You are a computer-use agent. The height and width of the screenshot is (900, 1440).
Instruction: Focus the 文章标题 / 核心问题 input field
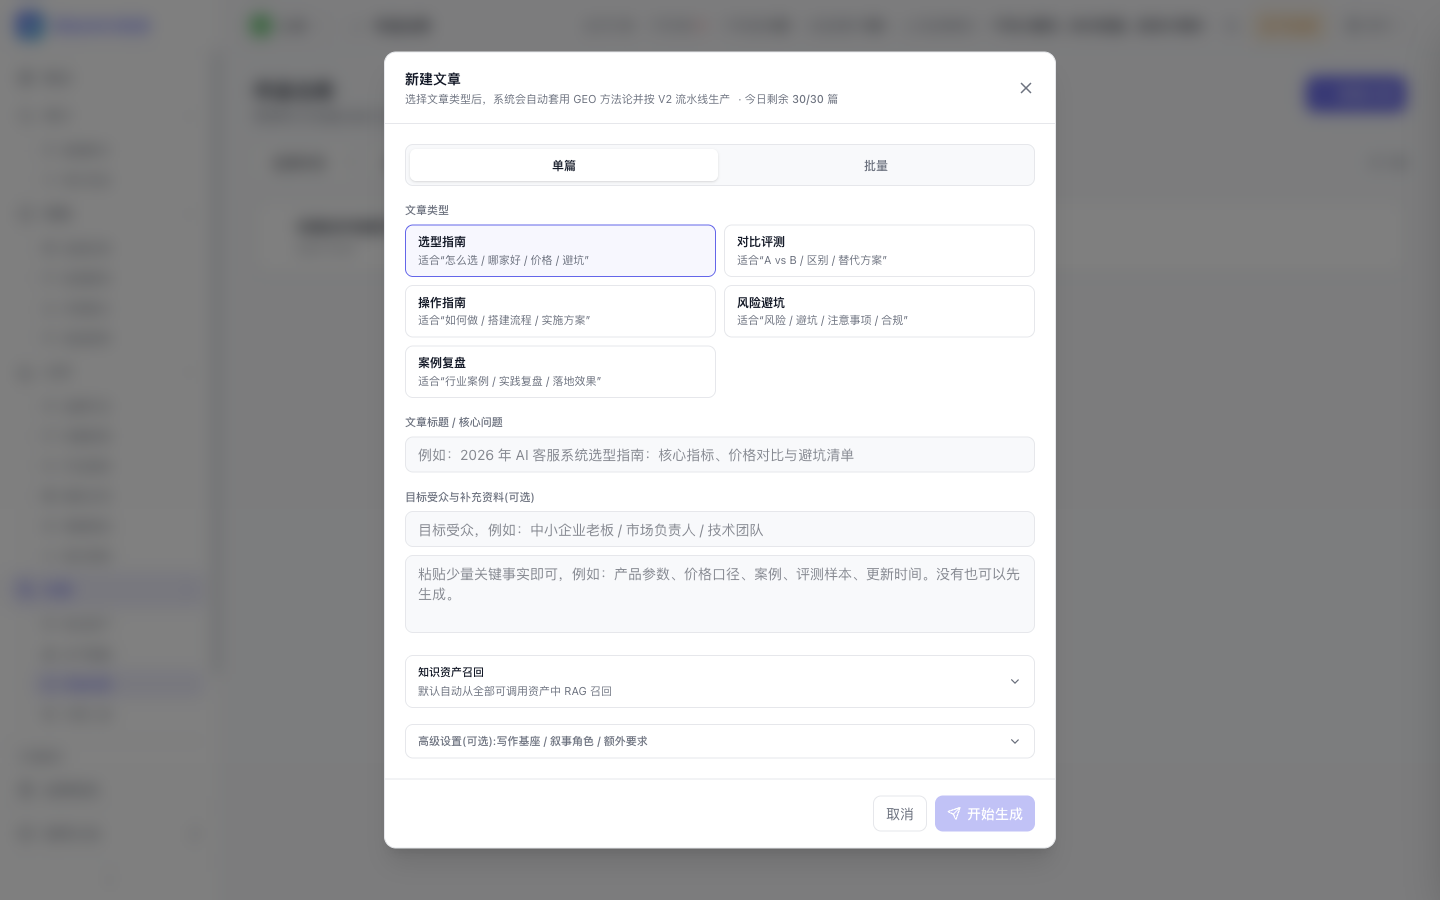point(720,454)
